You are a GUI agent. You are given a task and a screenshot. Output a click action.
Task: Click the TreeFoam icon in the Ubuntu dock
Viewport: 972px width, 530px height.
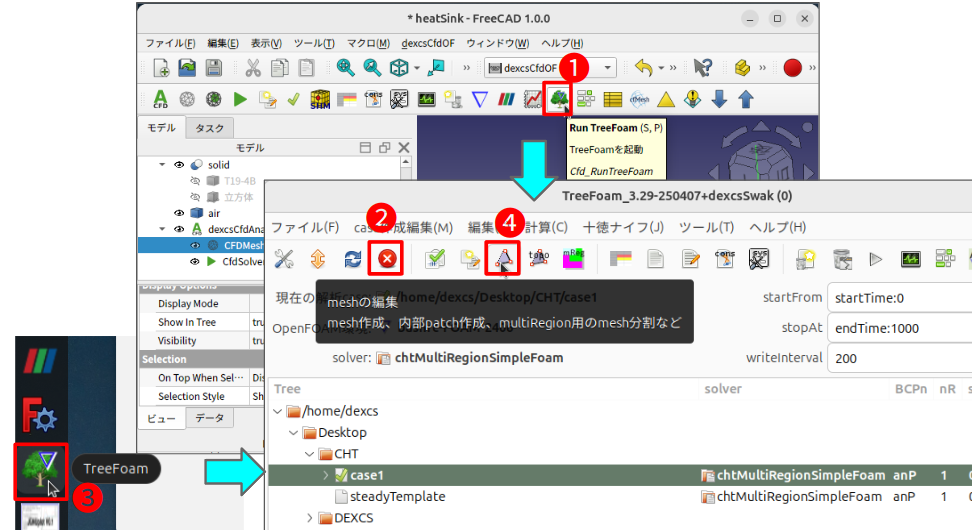point(40,470)
